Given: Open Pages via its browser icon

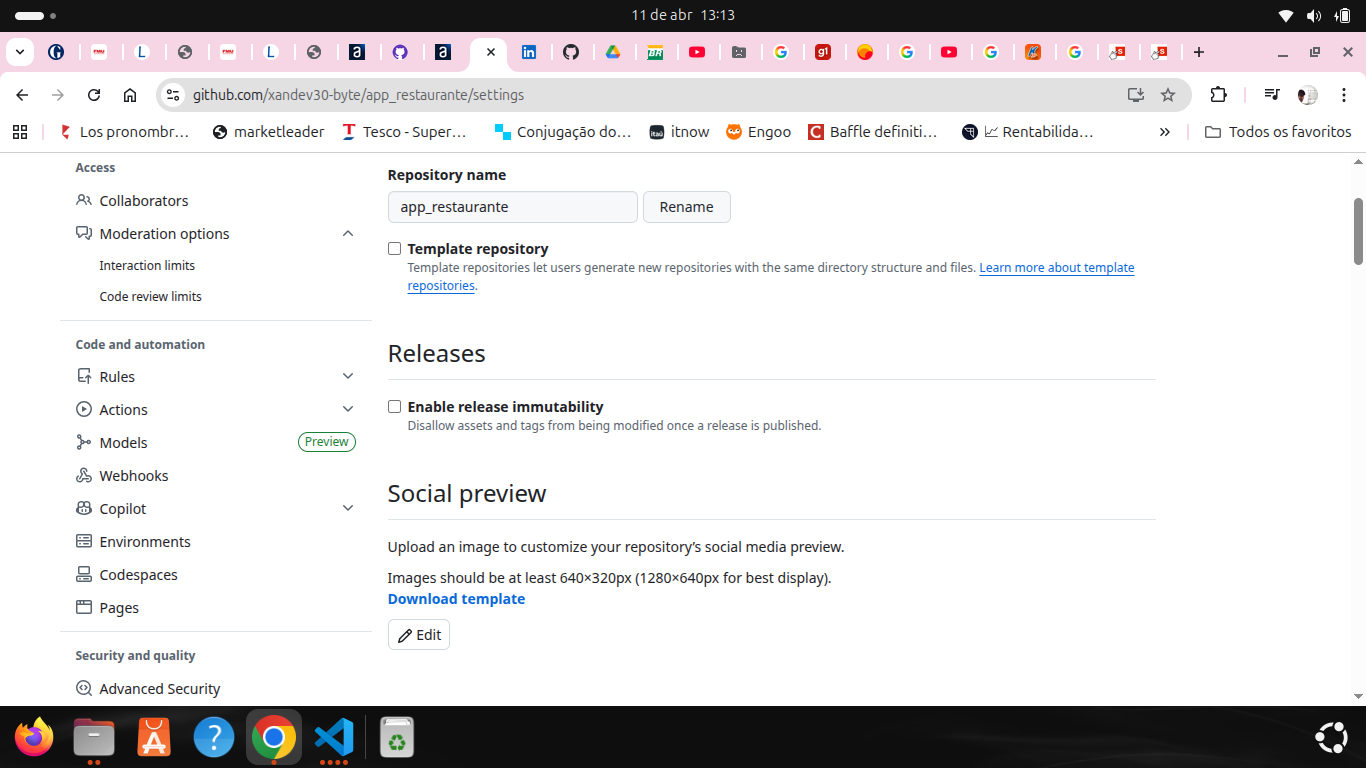Looking at the screenshot, I should (x=84, y=607).
